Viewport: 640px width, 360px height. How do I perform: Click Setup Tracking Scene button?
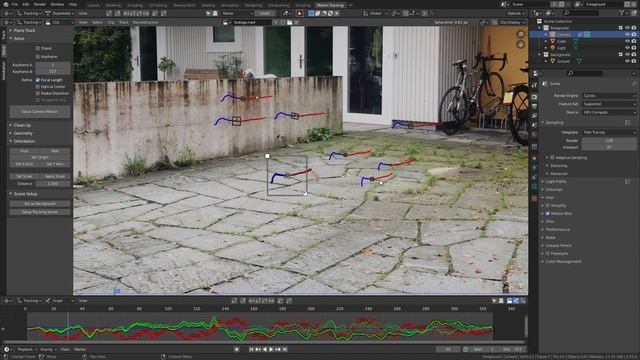[x=40, y=212]
